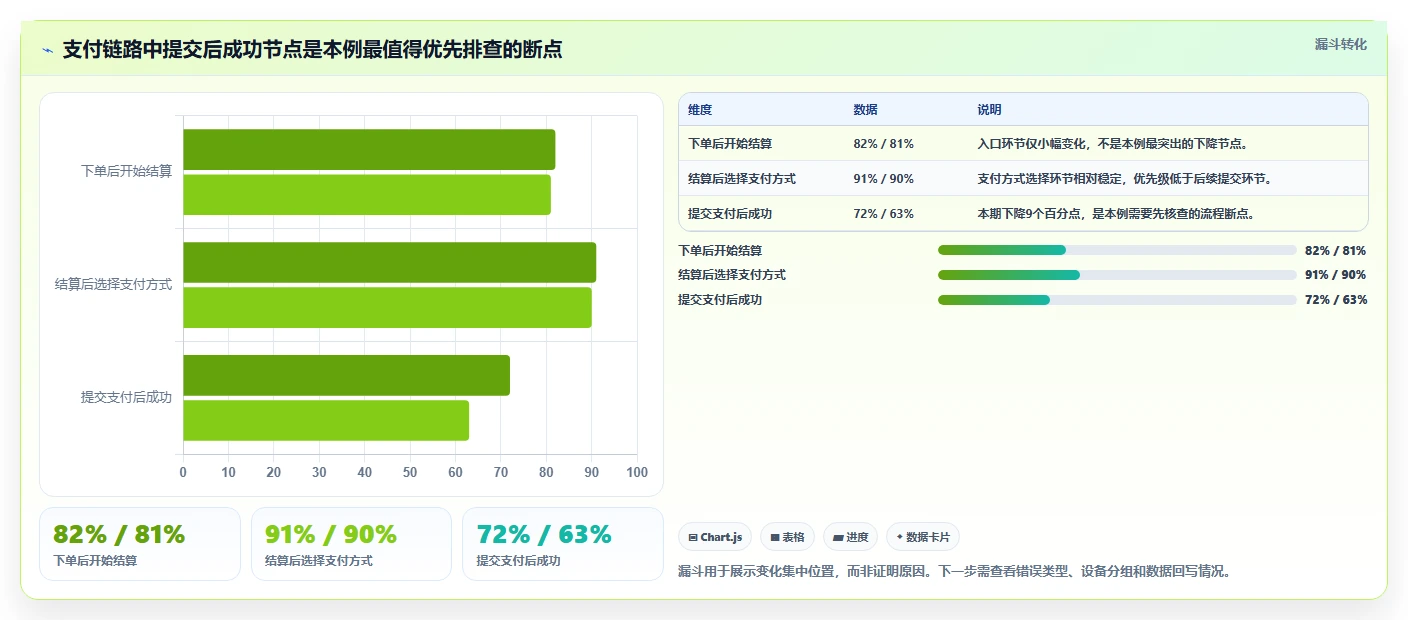Click the 数据 column header
This screenshot has height=620, width=1408.
(x=865, y=110)
